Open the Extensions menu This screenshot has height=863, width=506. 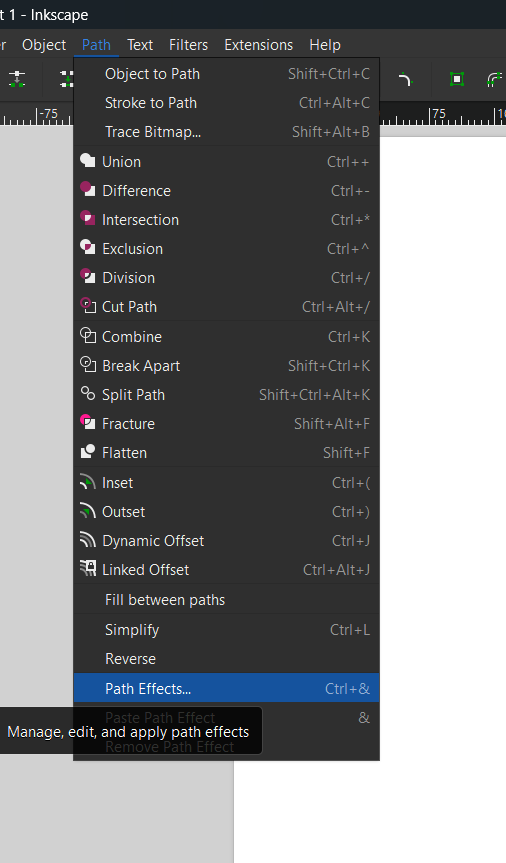click(x=259, y=45)
